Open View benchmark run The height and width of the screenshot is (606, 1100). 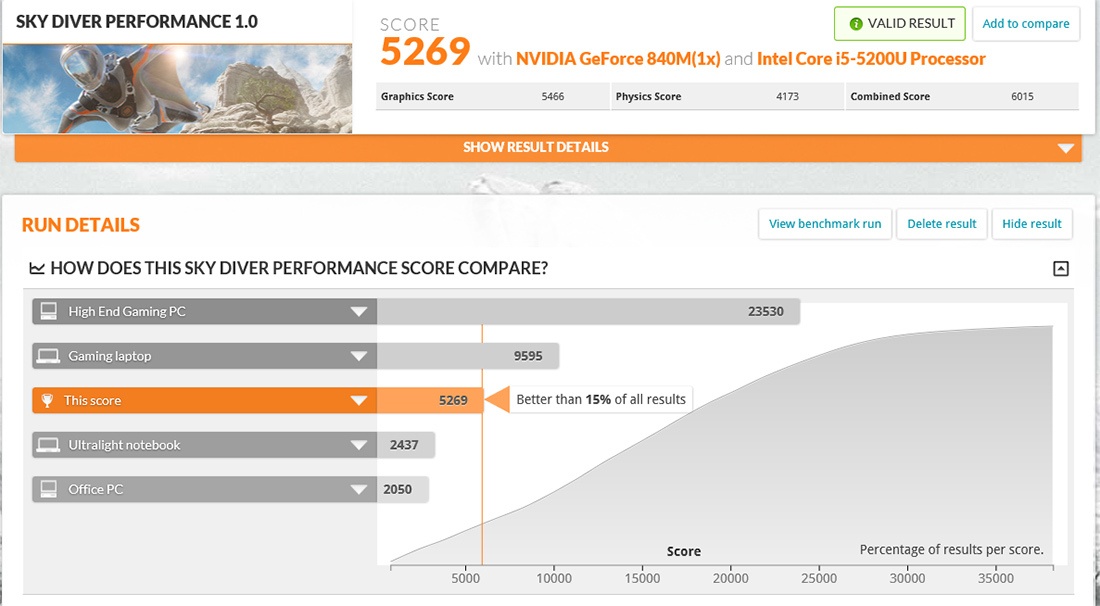click(825, 224)
